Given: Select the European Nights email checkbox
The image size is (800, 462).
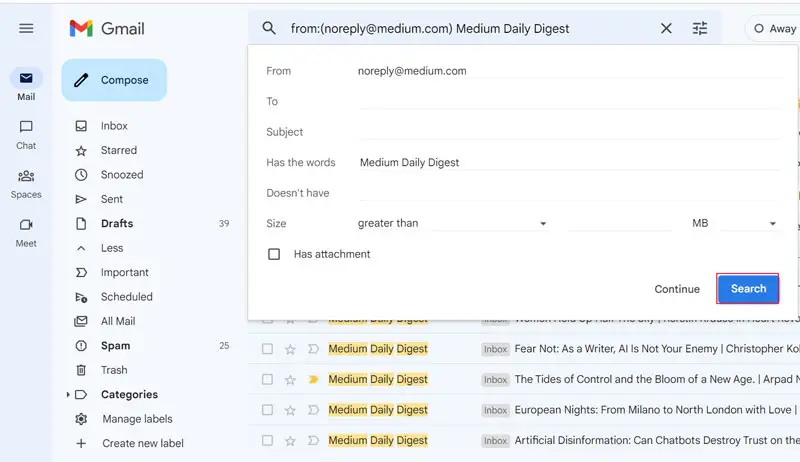Looking at the screenshot, I should [267, 410].
